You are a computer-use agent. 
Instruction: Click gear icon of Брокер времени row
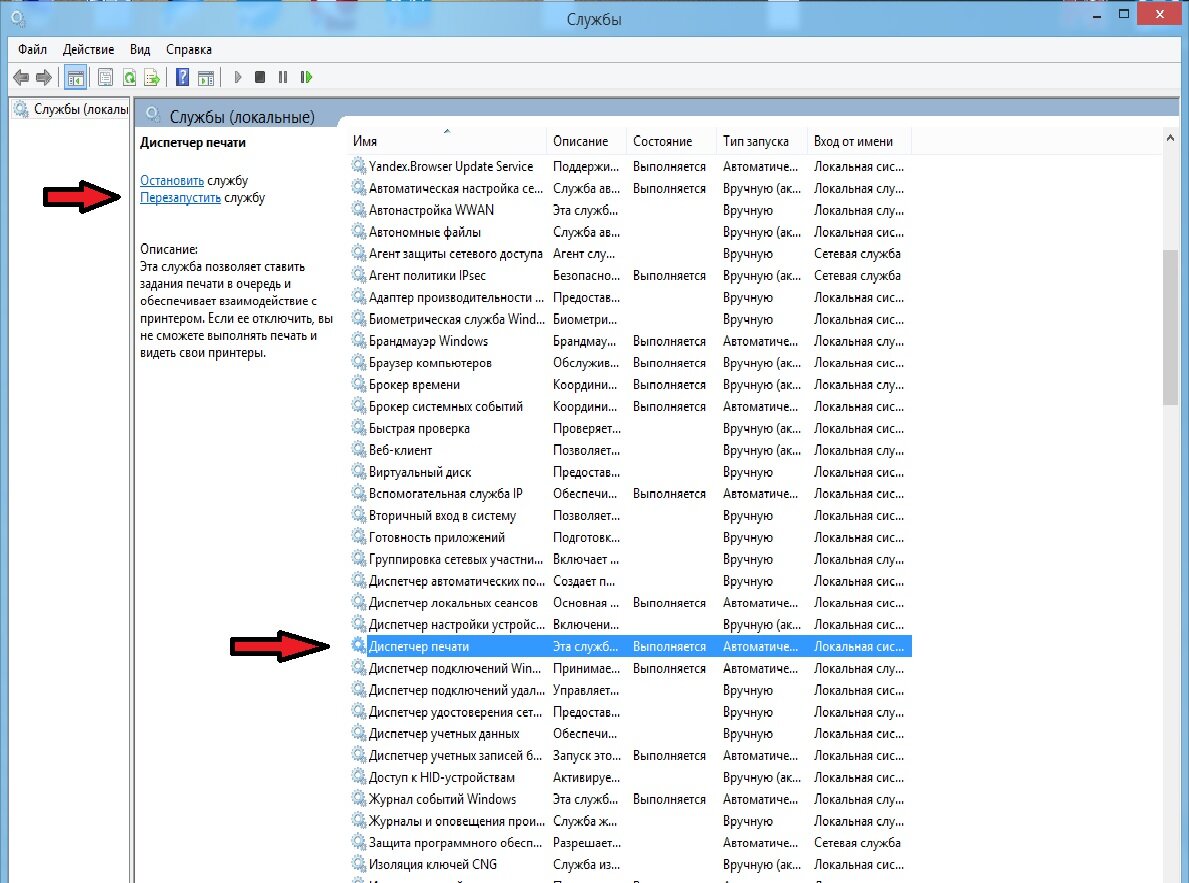359,385
